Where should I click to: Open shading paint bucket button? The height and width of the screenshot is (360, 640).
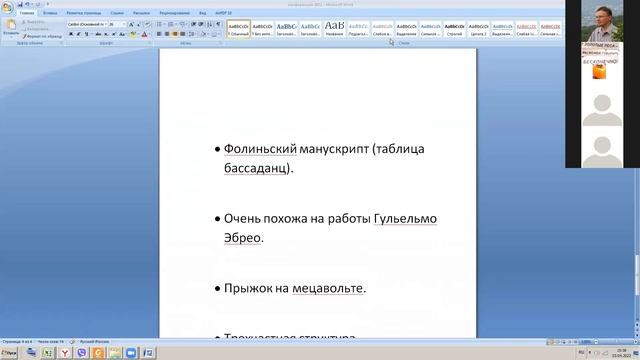(204, 34)
